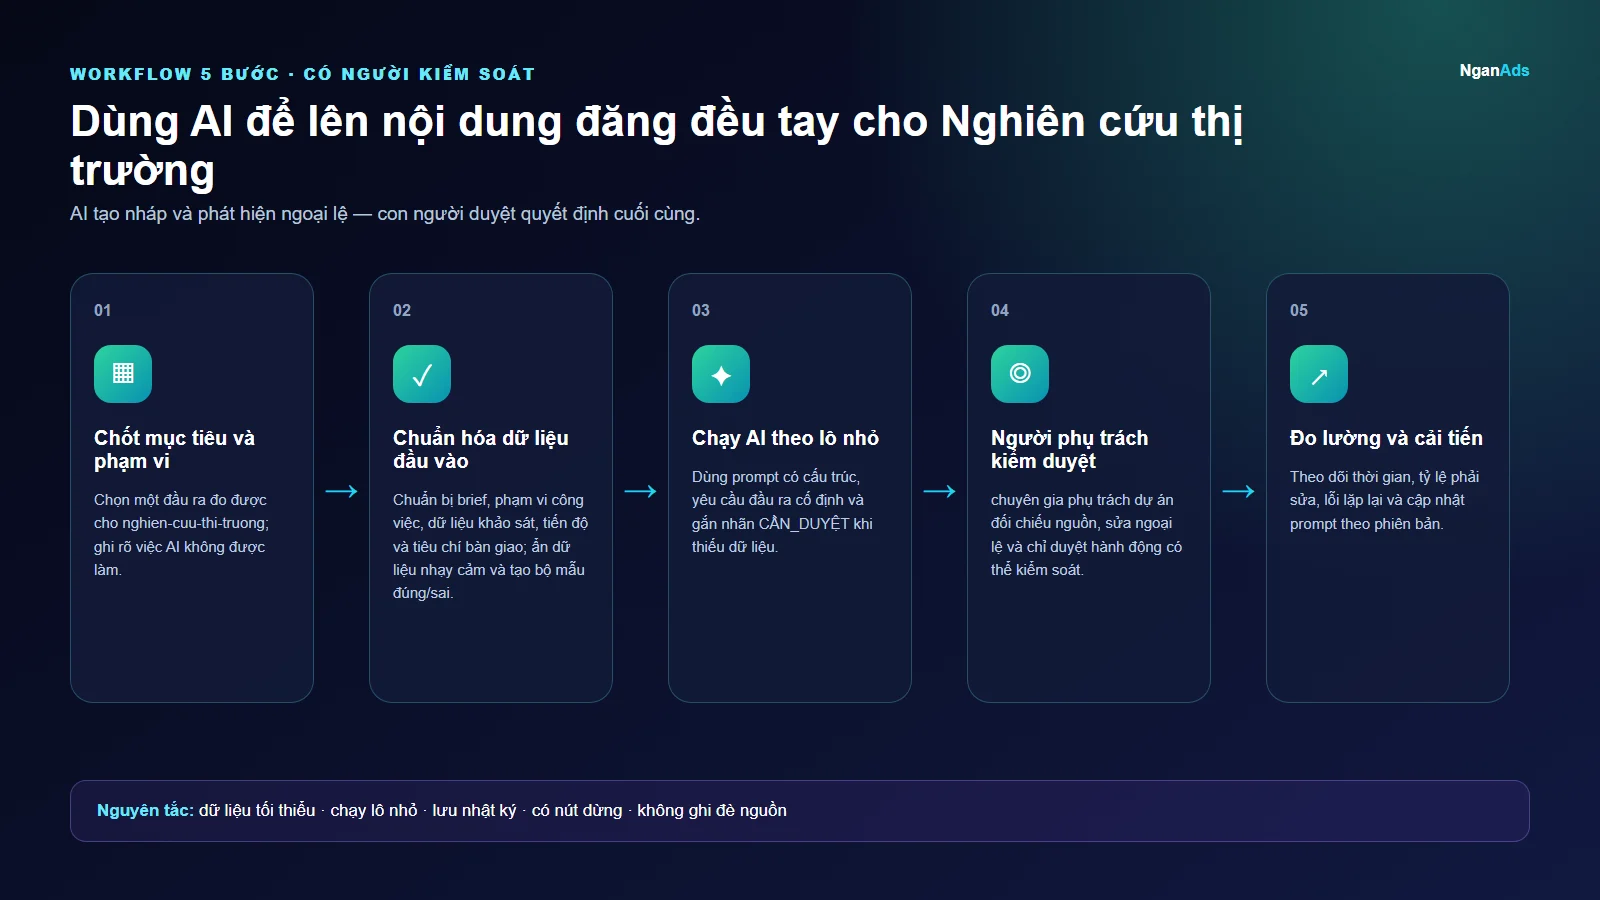The width and height of the screenshot is (1600, 900).
Task: Select the 'Chốt mục tiêu và phạm vi' heading
Action: click(x=174, y=449)
